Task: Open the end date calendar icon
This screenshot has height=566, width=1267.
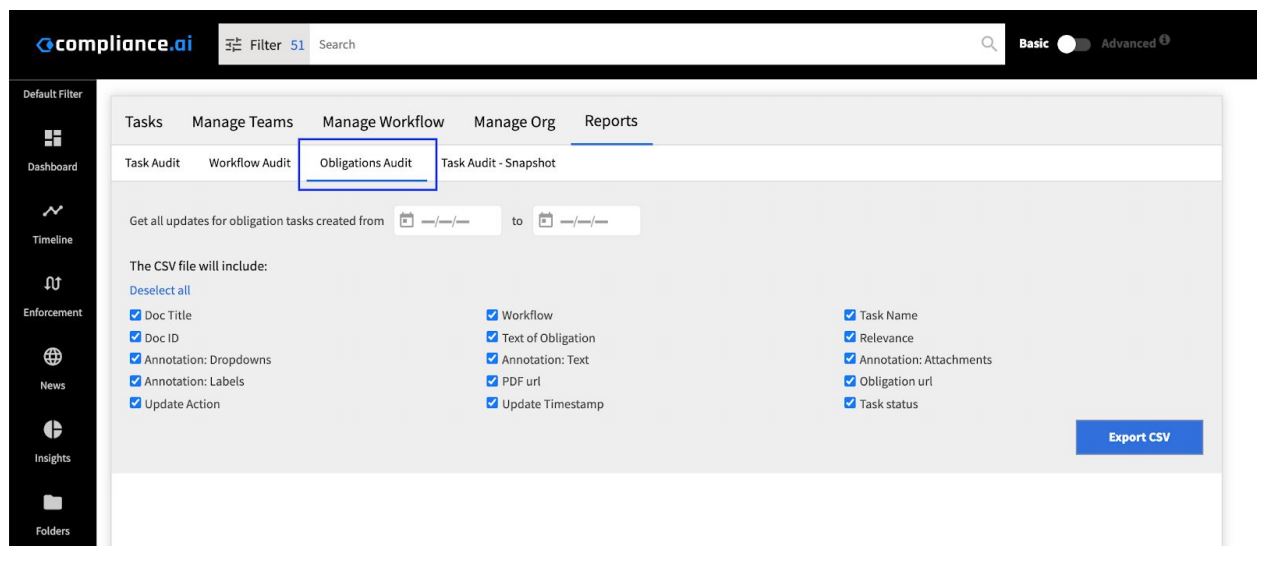Action: 545,220
